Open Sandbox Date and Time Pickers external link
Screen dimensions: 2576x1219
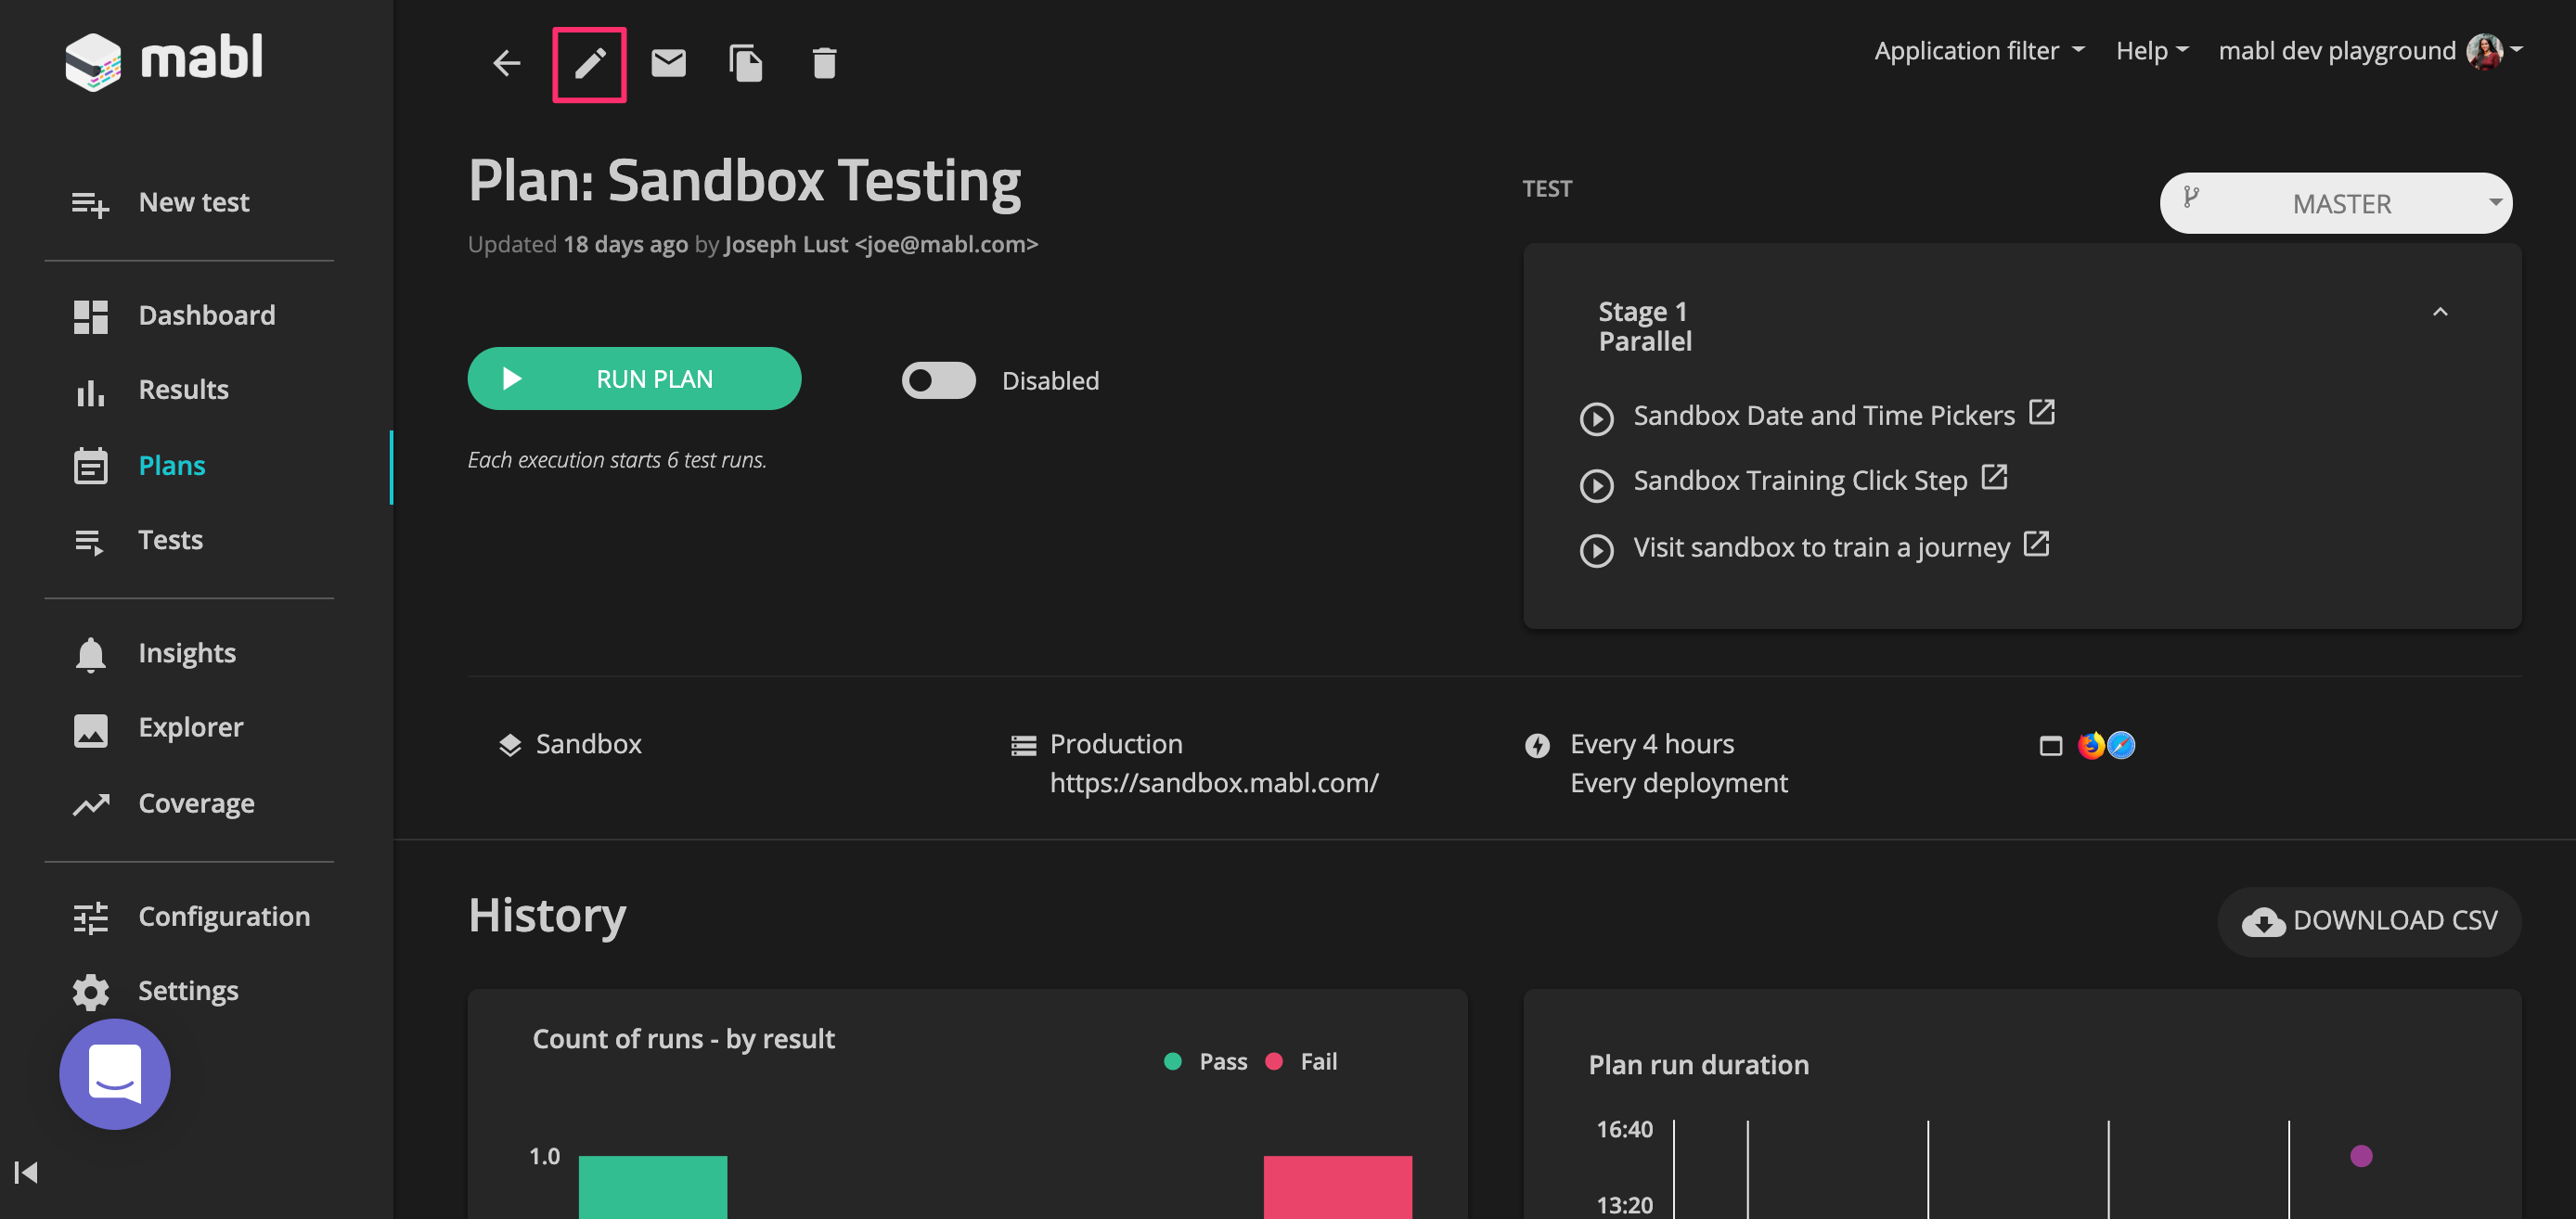pos(2041,412)
